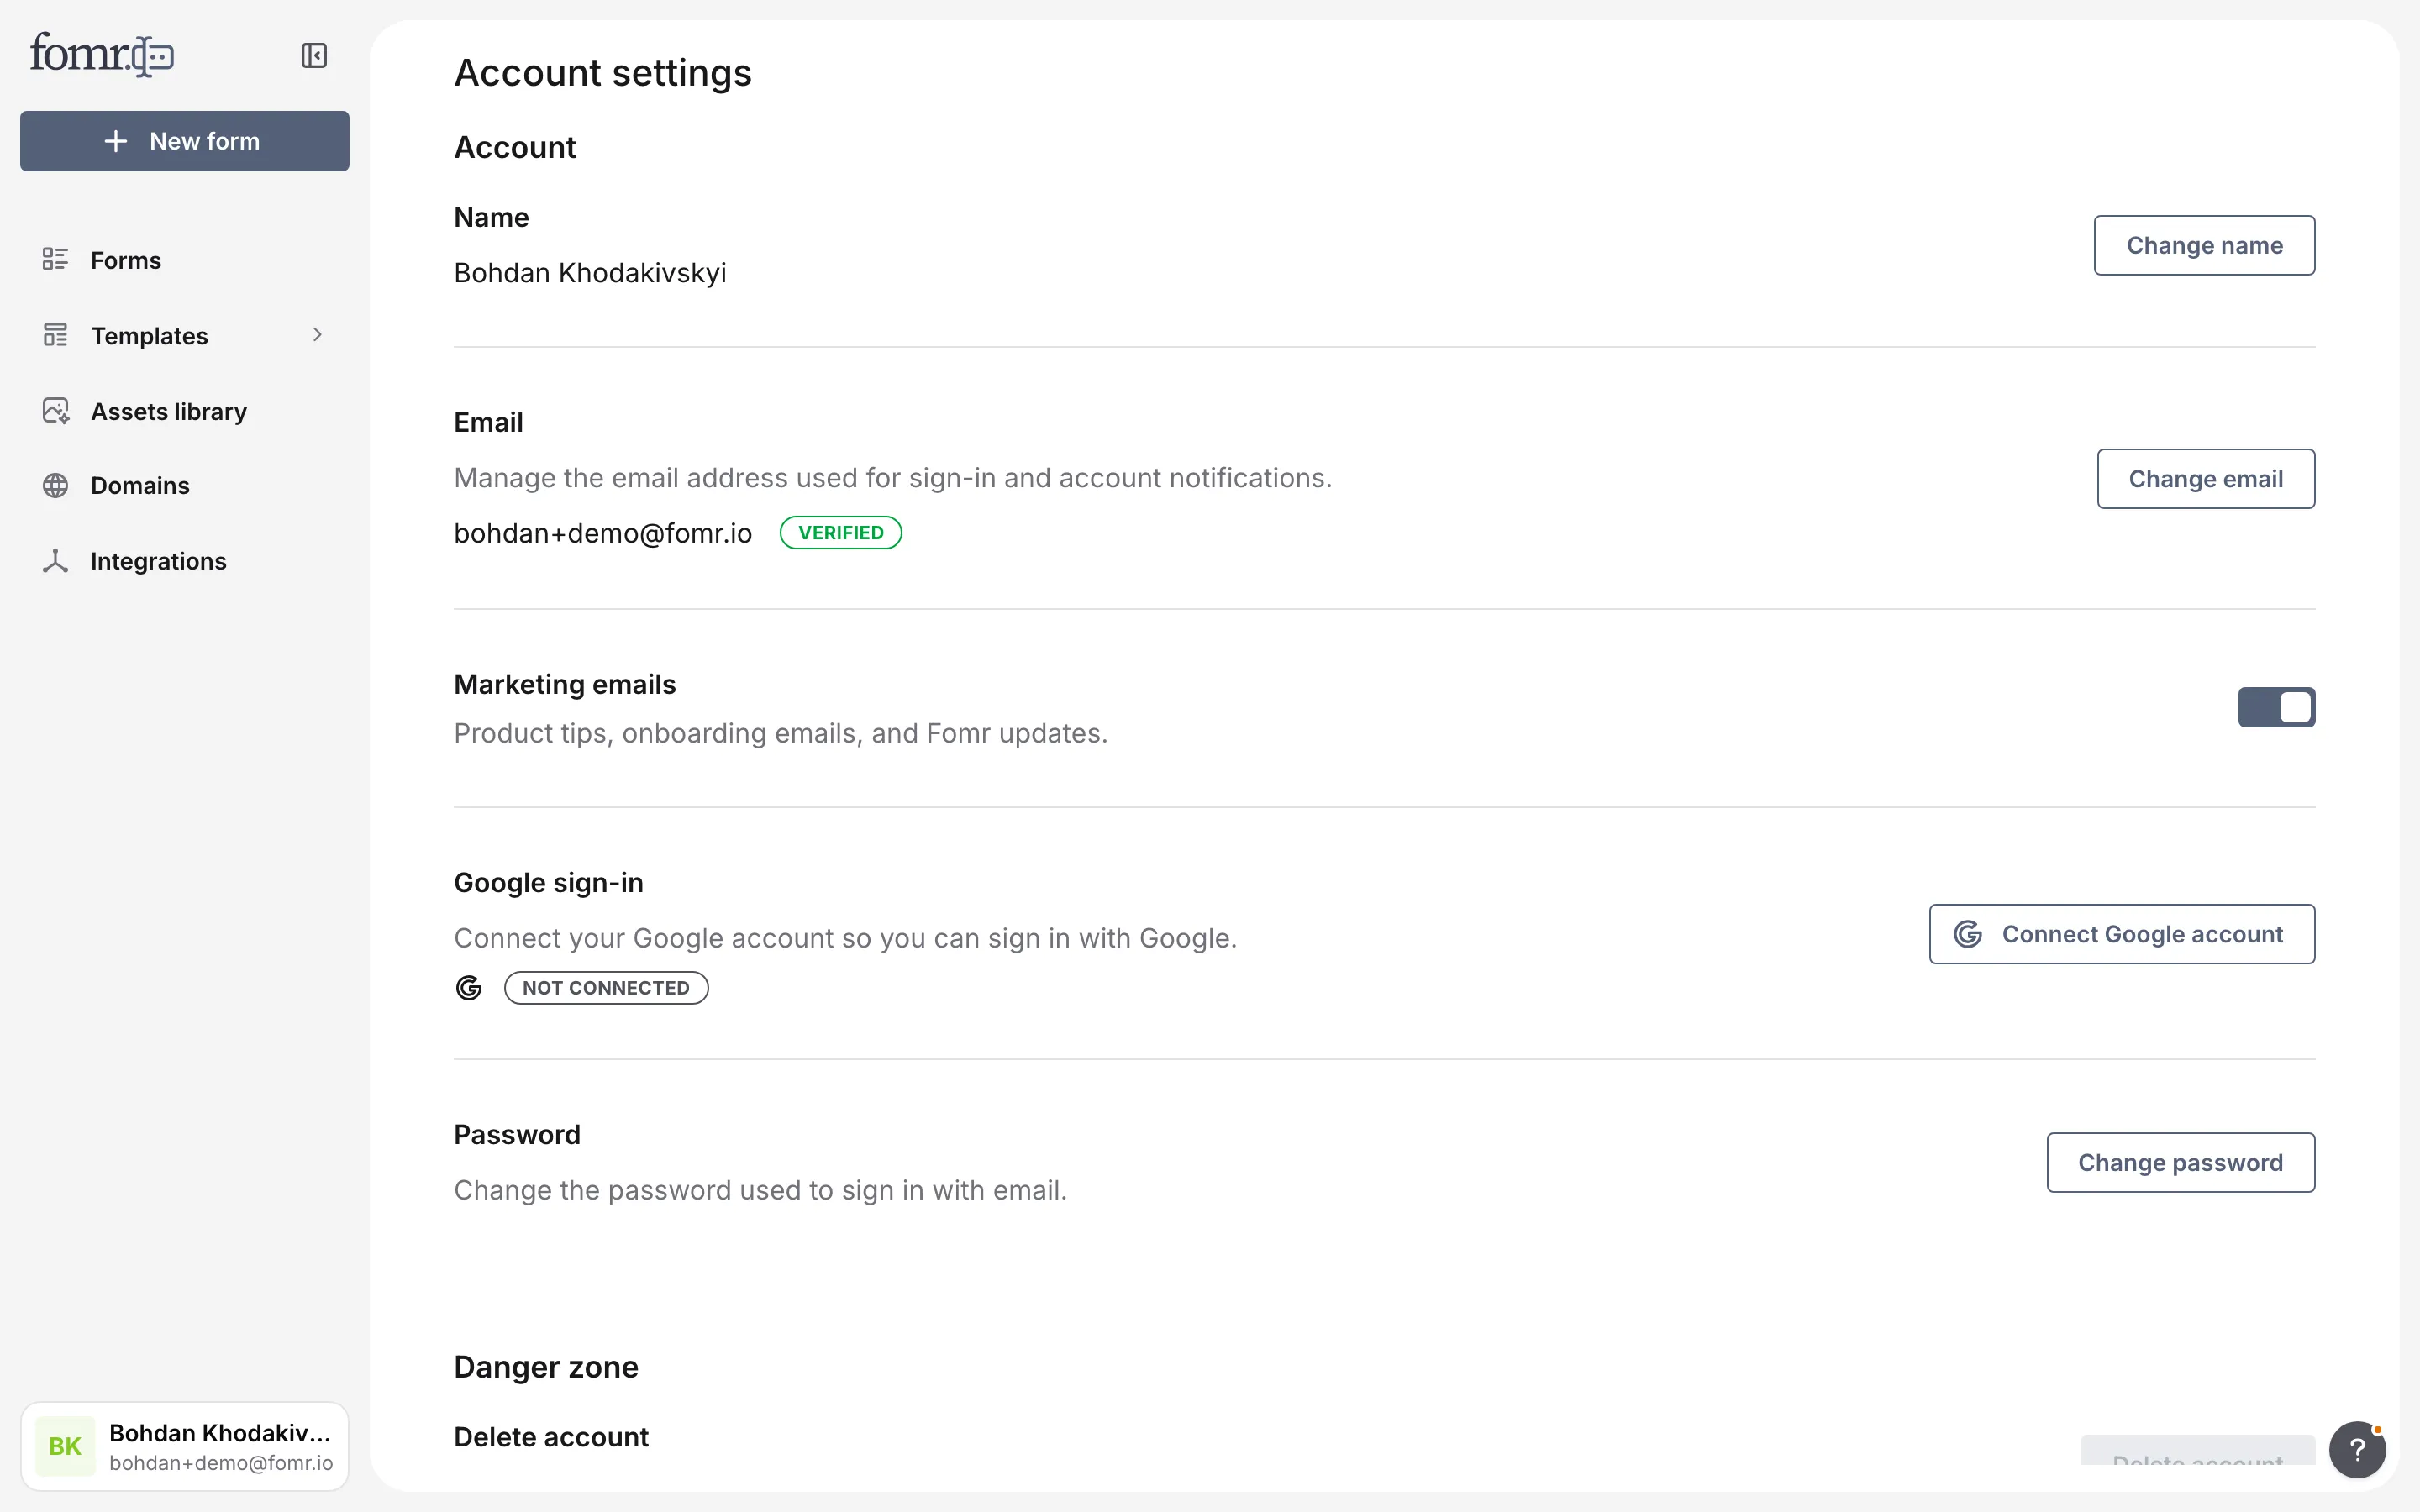2420x1512 pixels.
Task: Click the name Bohdan Khodakivskyi under Name
Action: click(x=590, y=273)
